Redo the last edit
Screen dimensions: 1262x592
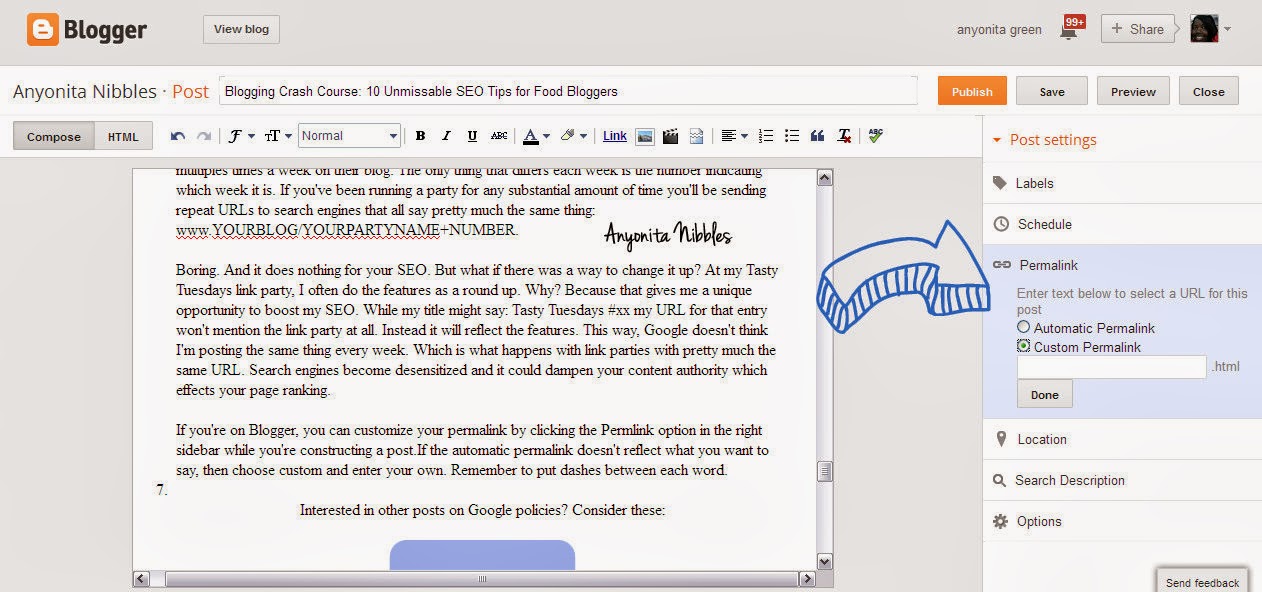pos(203,136)
